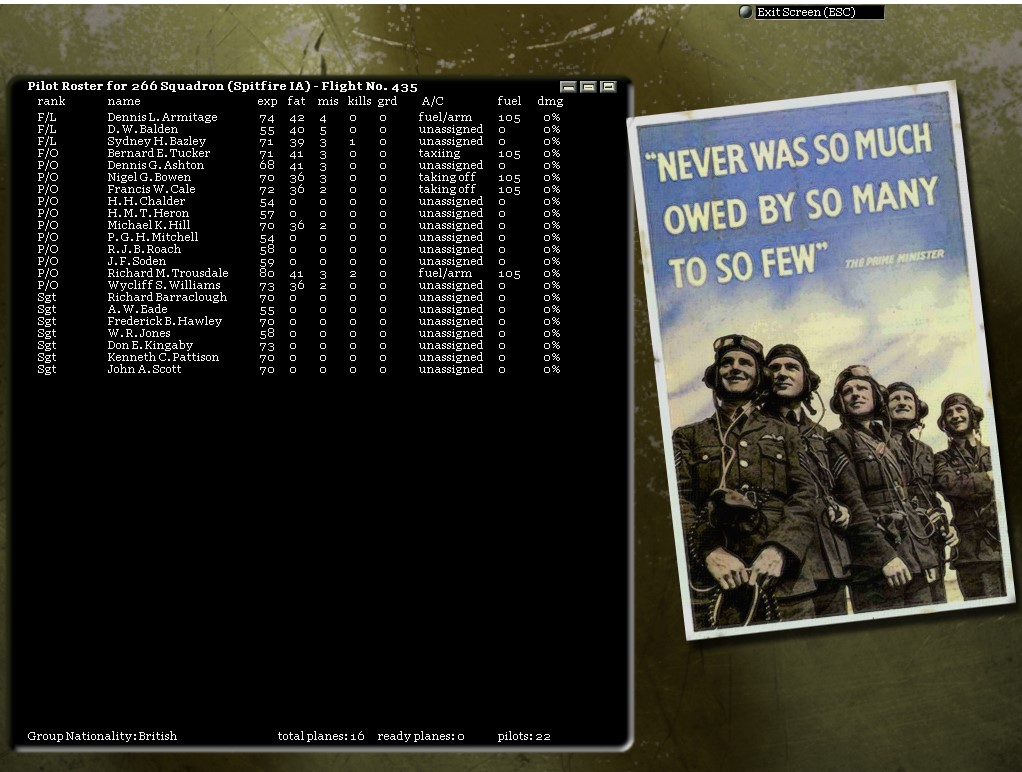Click dmg 0% in Armitage's row

(551, 117)
